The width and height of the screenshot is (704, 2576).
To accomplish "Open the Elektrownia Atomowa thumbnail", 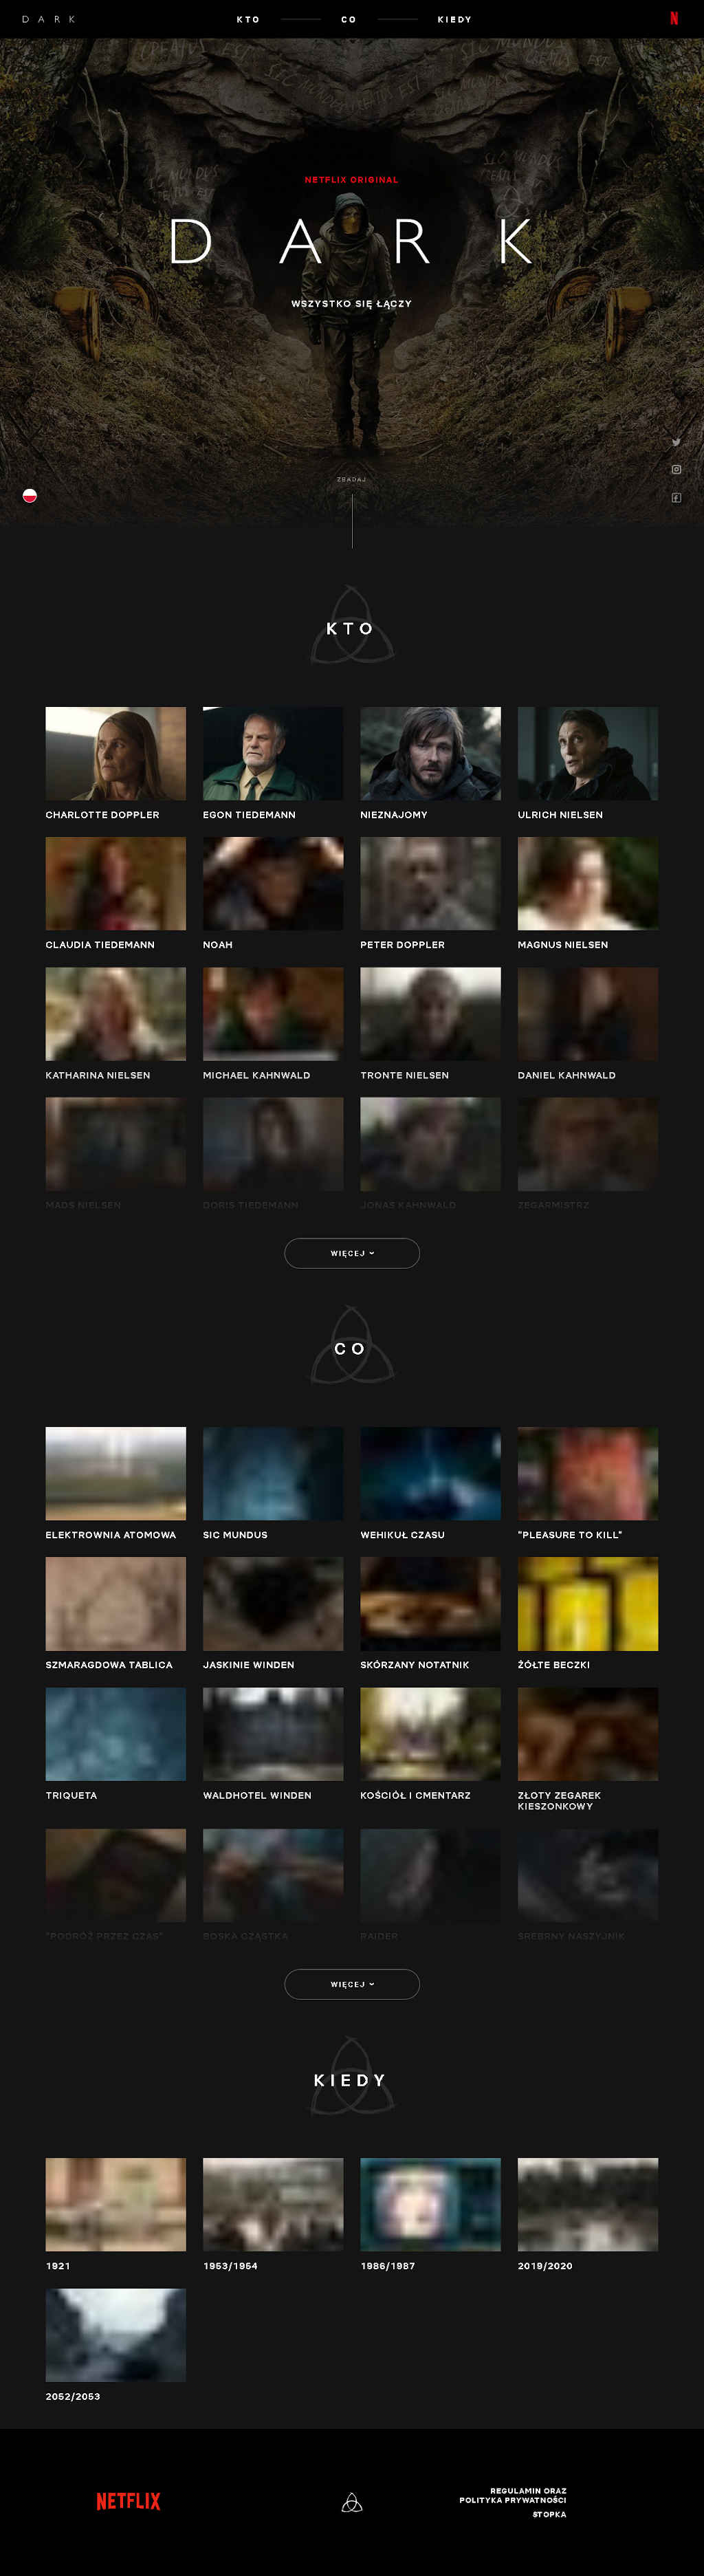I will coord(116,1473).
